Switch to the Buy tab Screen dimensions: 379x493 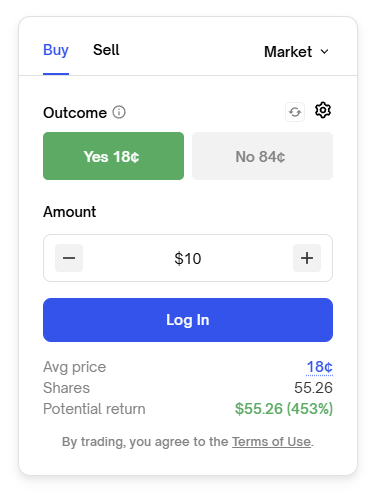pos(56,50)
